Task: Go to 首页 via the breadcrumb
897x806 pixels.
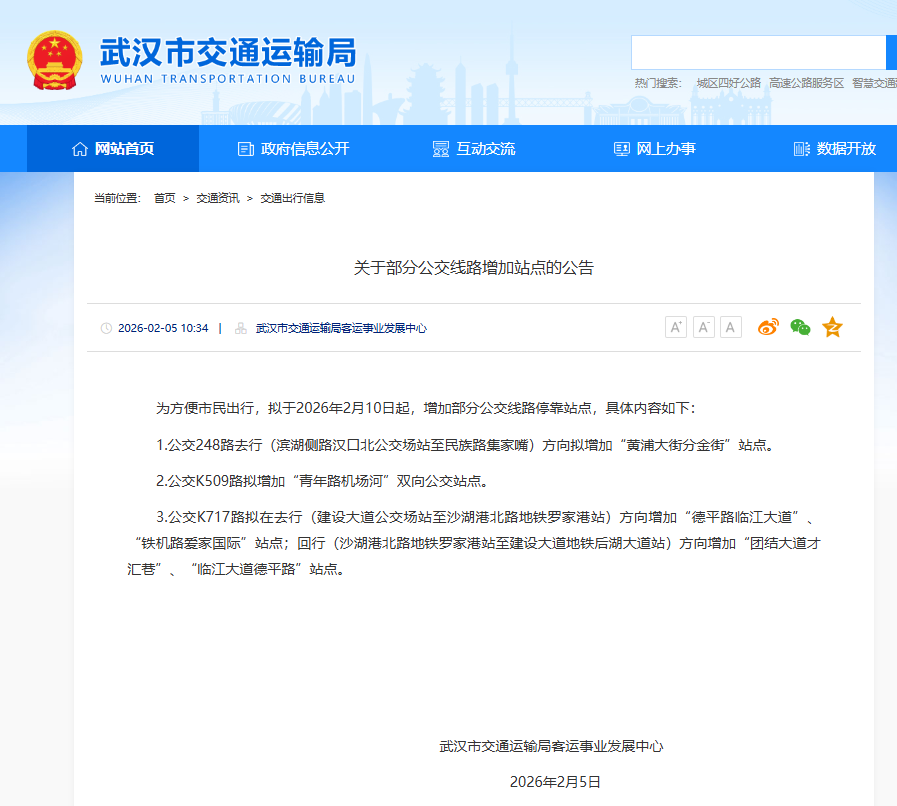Action: click(x=165, y=197)
